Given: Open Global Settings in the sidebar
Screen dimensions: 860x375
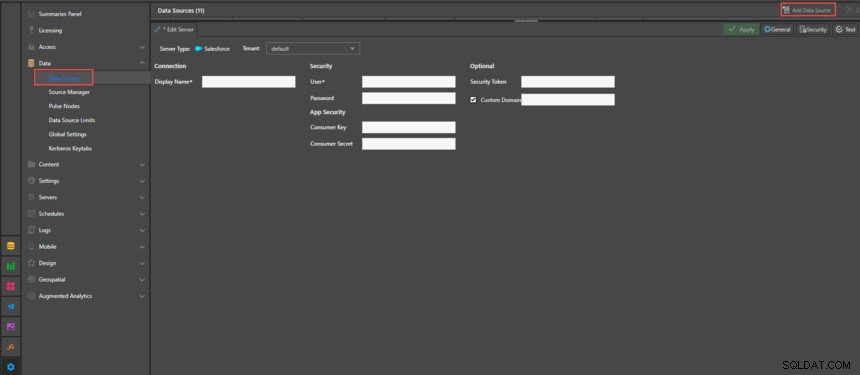Looking at the screenshot, I should [67, 134].
